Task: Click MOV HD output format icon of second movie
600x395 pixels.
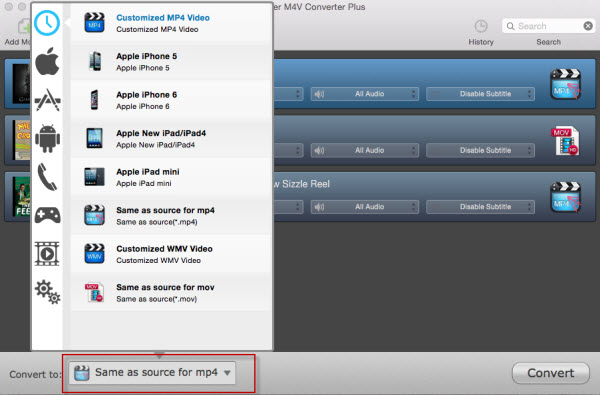Action: [566, 141]
